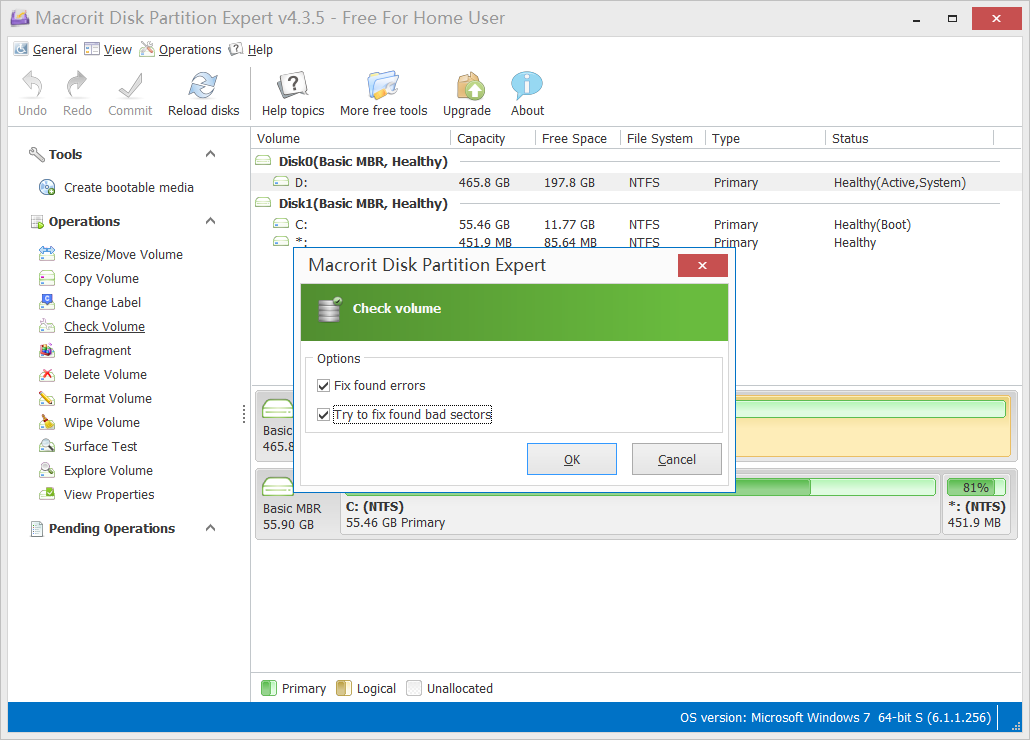Open the About dialog icon
Viewport: 1030px width, 740px height.
click(x=527, y=85)
